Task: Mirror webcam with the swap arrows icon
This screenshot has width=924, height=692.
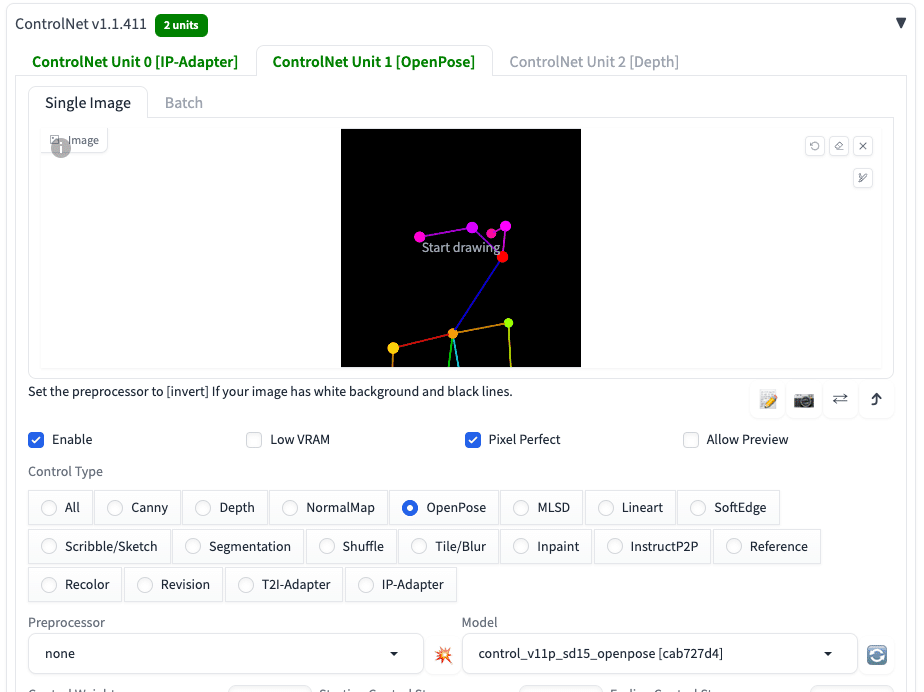Action: coord(840,400)
